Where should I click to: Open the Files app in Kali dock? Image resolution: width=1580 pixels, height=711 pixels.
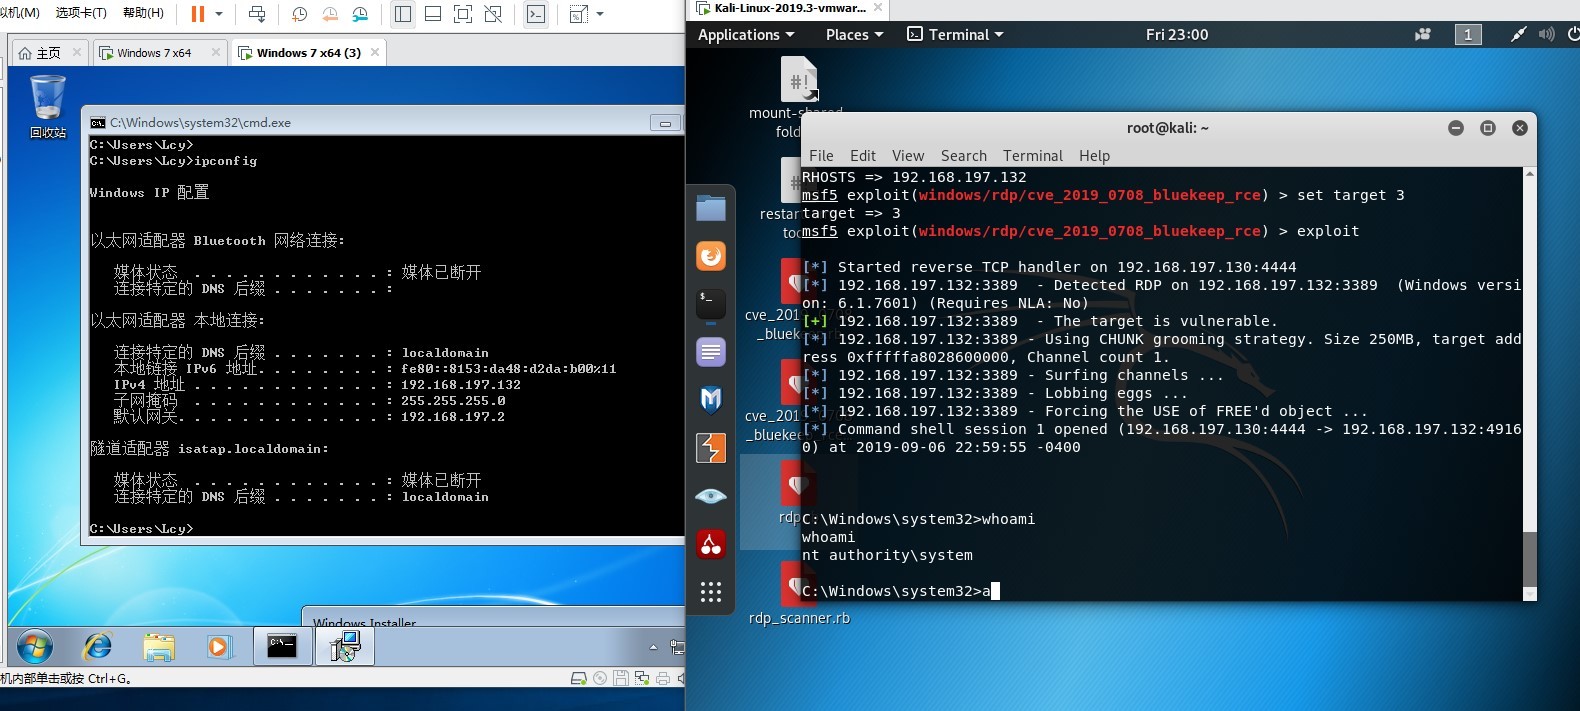(711, 208)
